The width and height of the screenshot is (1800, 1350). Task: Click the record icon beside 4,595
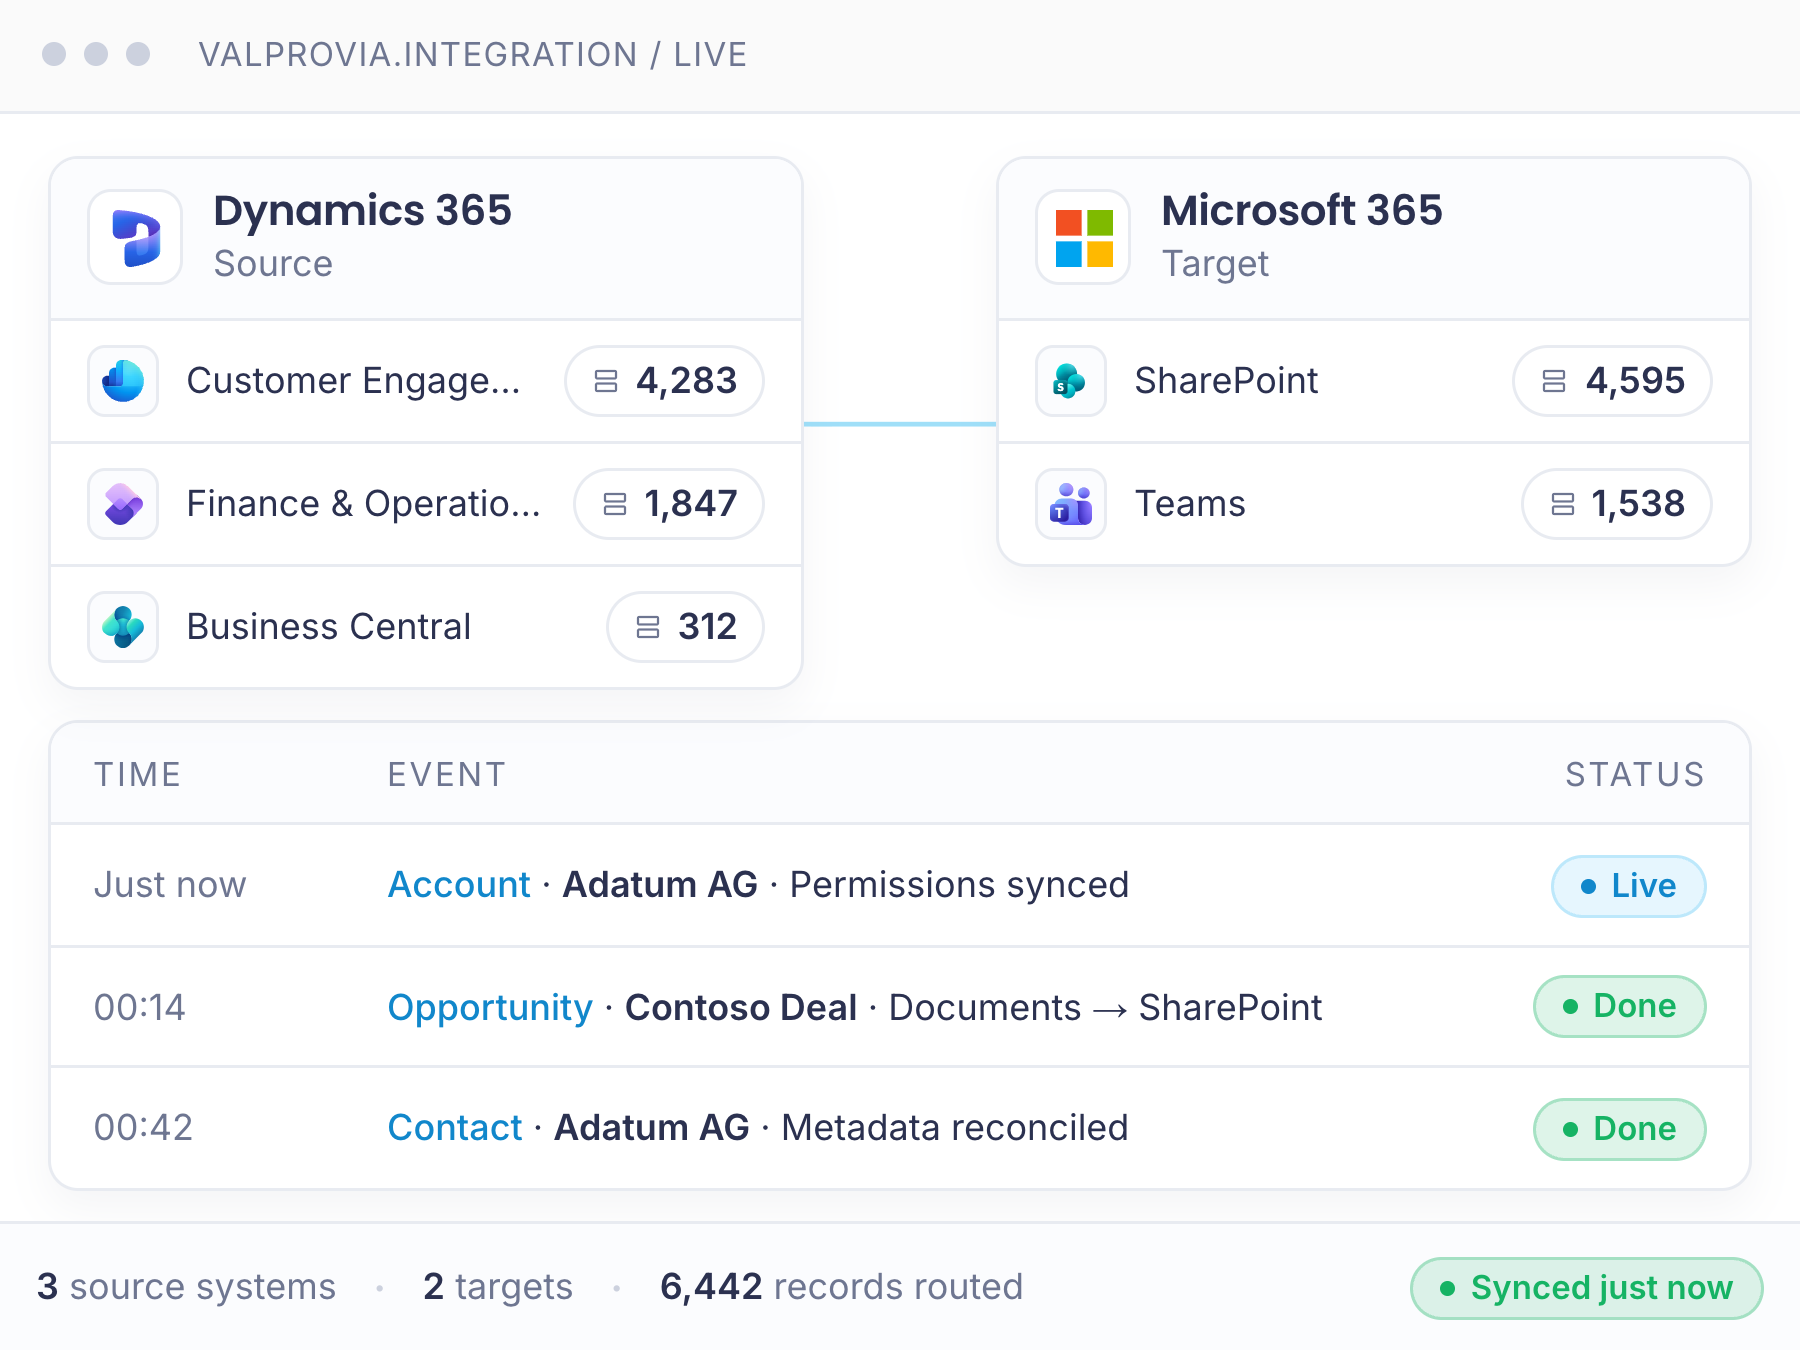(x=1554, y=381)
